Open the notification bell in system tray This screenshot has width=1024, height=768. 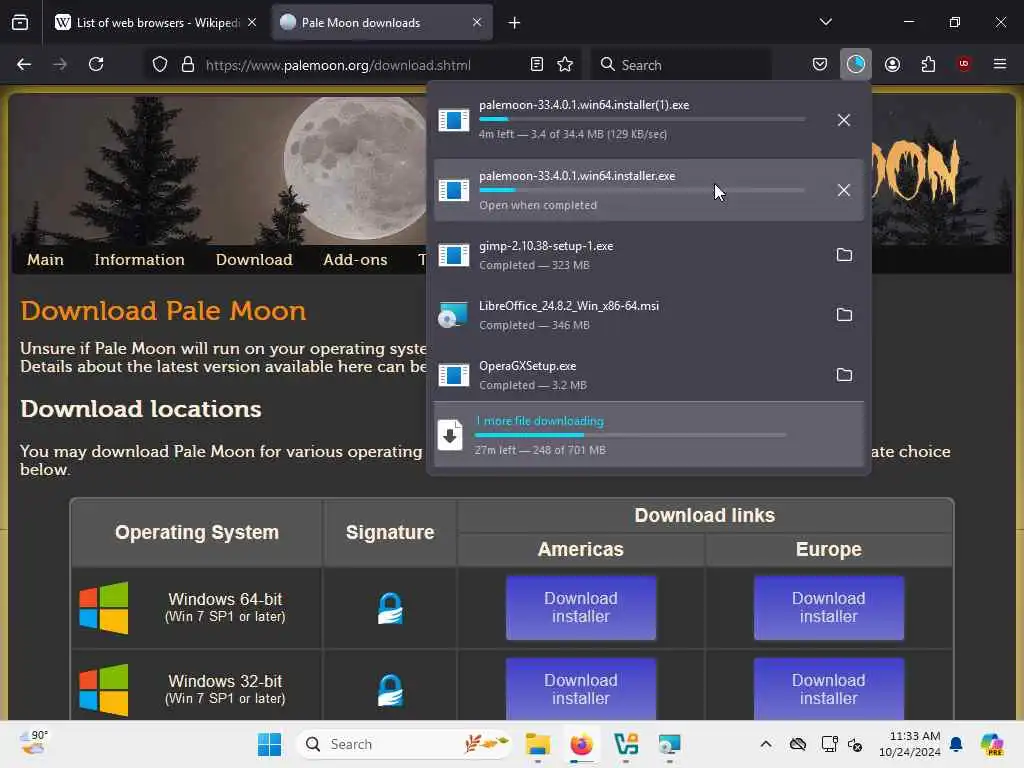pyautogui.click(x=956, y=744)
